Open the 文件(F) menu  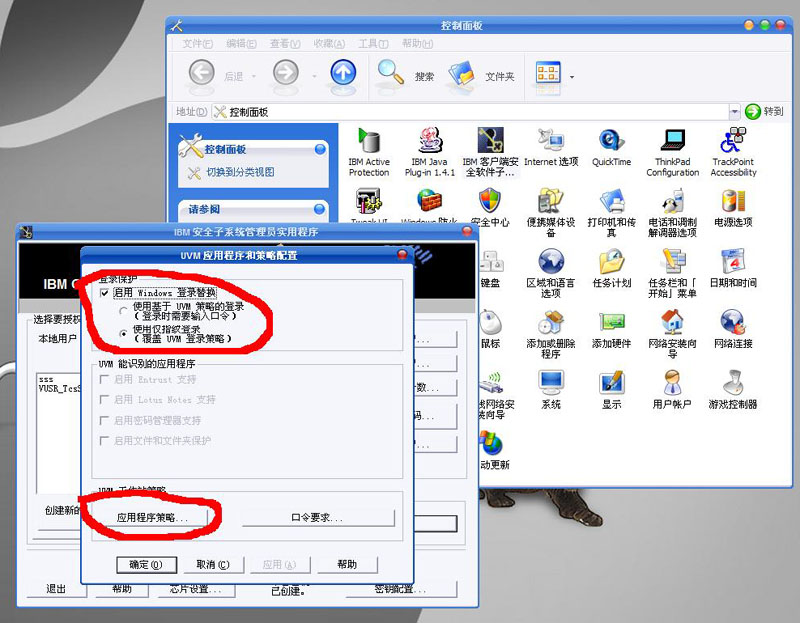pos(197,44)
